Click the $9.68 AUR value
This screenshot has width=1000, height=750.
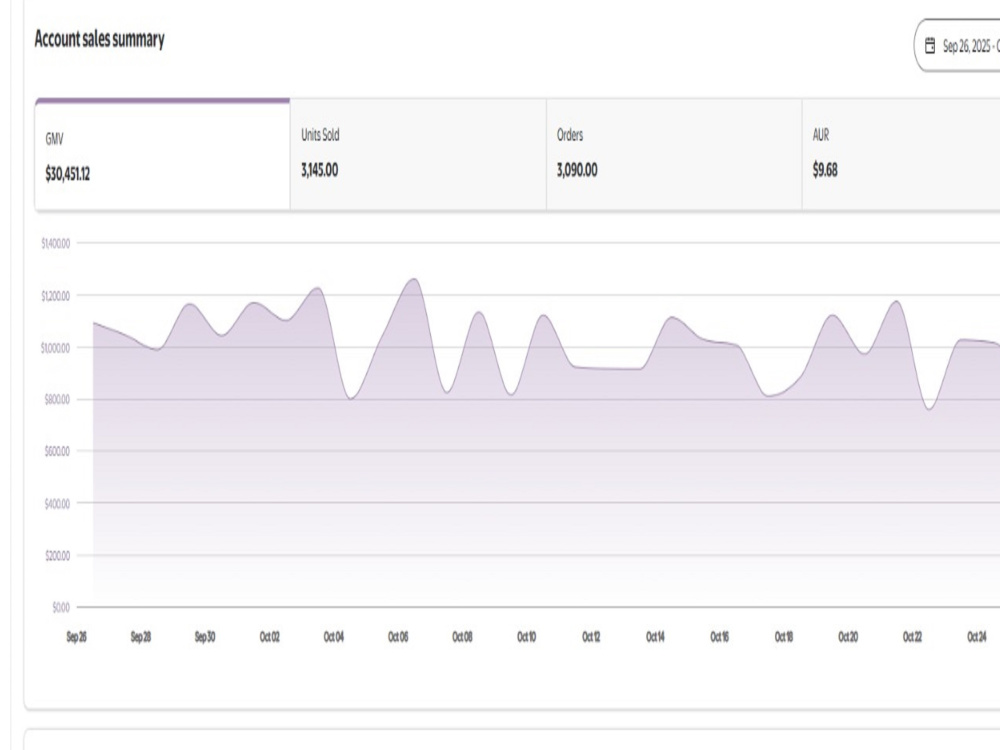[x=825, y=170]
